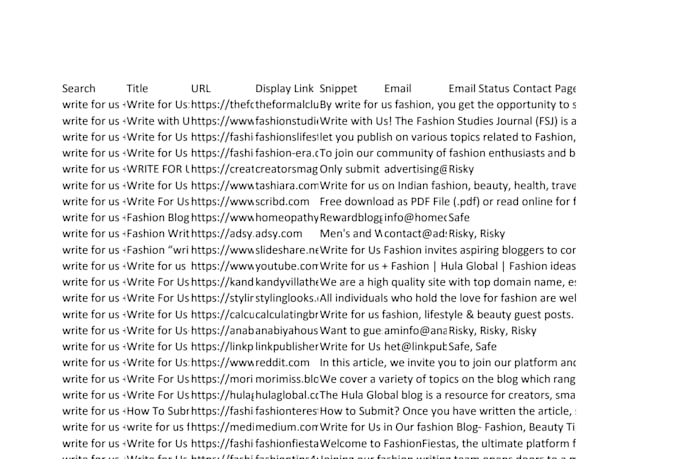Screen dimensions: 680x459
Task: Click snippet 'We are a high quality site'
Action: point(448,282)
